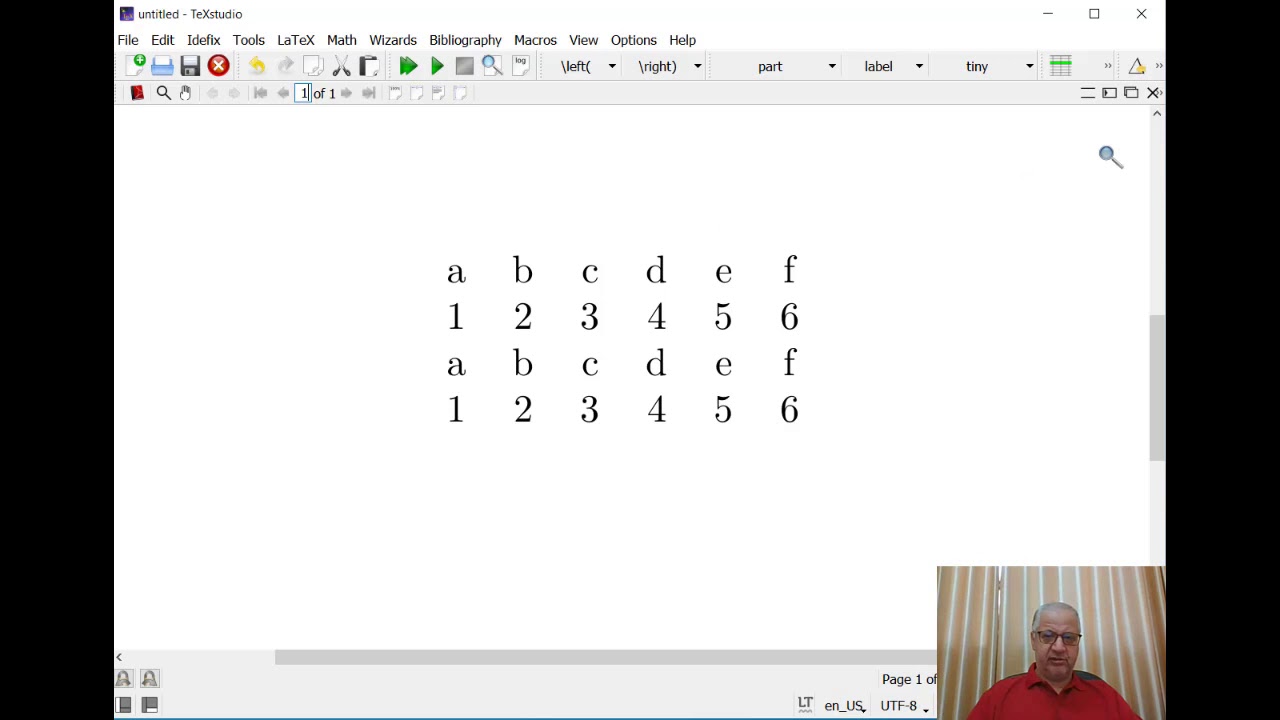Create a new document with the New icon

coord(136,66)
